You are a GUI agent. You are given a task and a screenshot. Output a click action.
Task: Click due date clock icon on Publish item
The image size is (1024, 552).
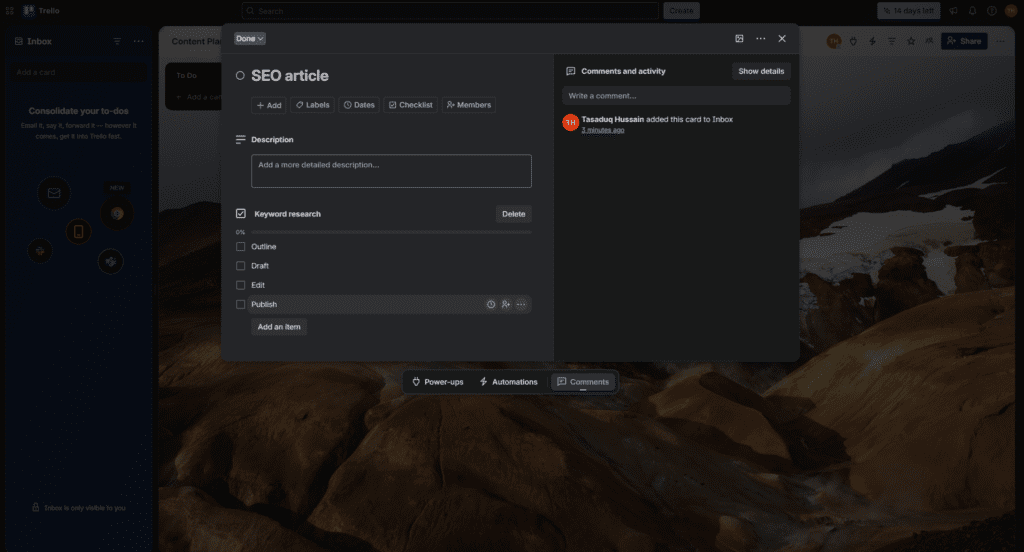coord(490,304)
